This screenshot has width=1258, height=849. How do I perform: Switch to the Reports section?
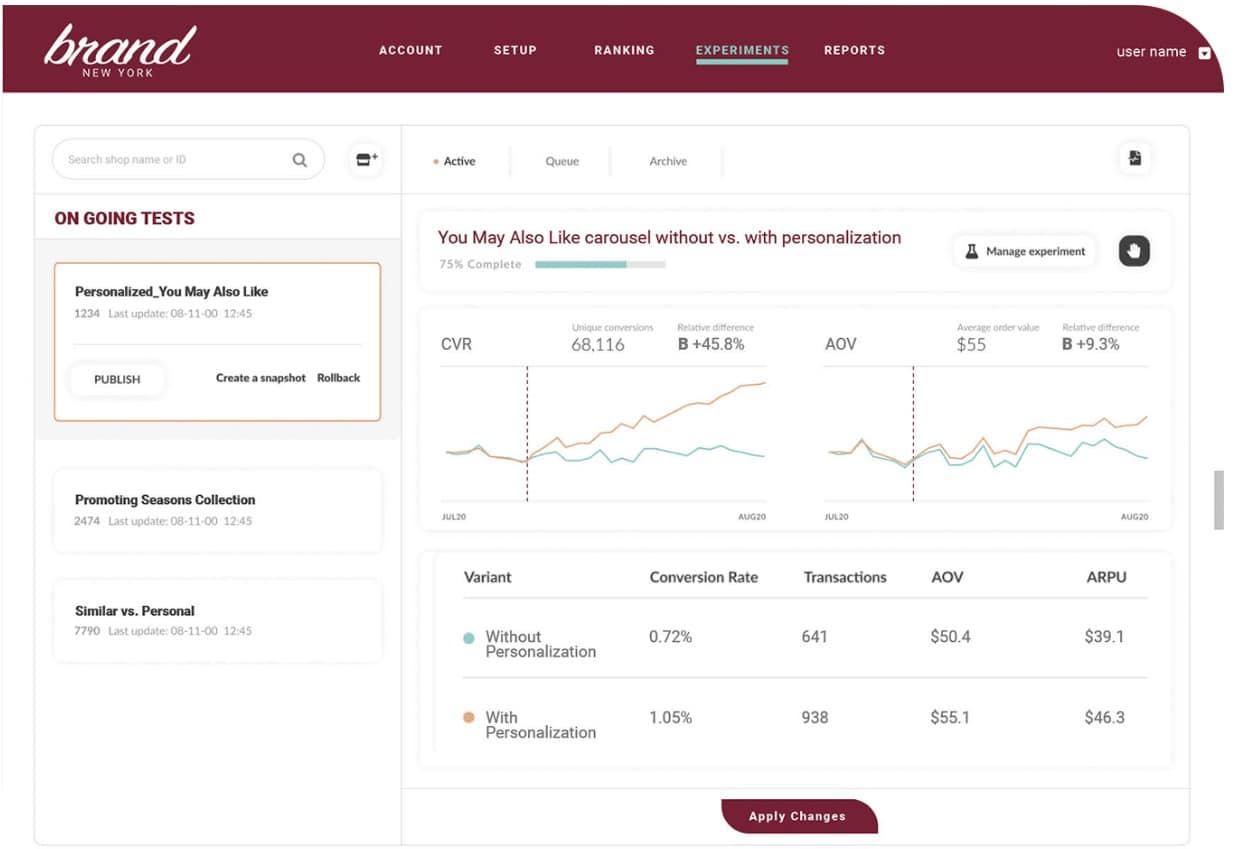pyautogui.click(x=854, y=50)
